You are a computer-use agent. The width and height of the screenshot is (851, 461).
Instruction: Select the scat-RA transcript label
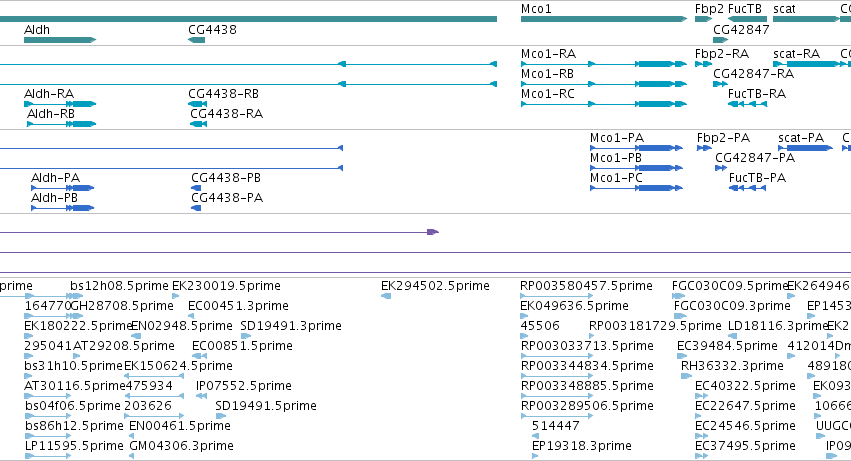click(796, 54)
